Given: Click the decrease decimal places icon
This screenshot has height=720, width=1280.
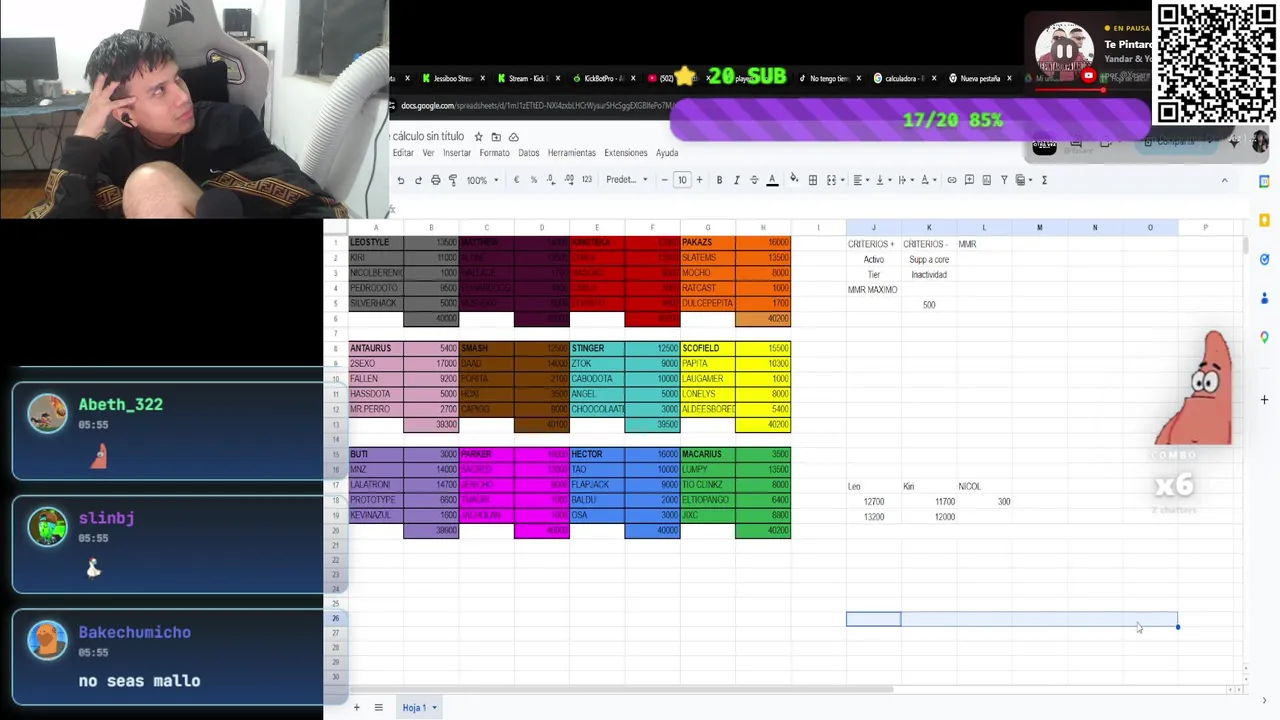Looking at the screenshot, I should coord(551,180).
